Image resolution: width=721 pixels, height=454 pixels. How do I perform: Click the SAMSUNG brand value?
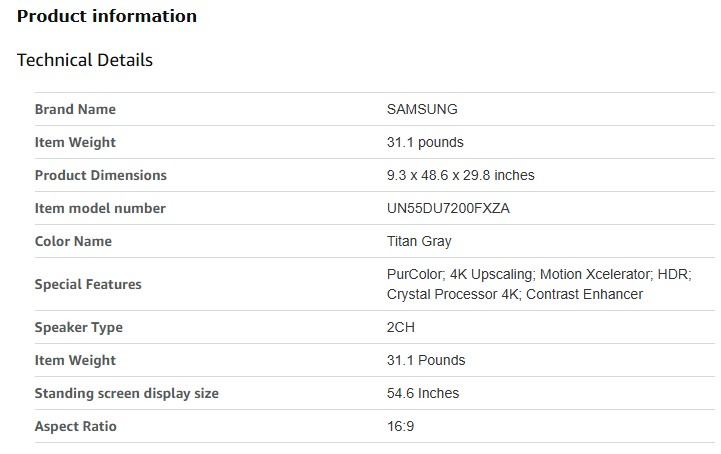coord(422,109)
